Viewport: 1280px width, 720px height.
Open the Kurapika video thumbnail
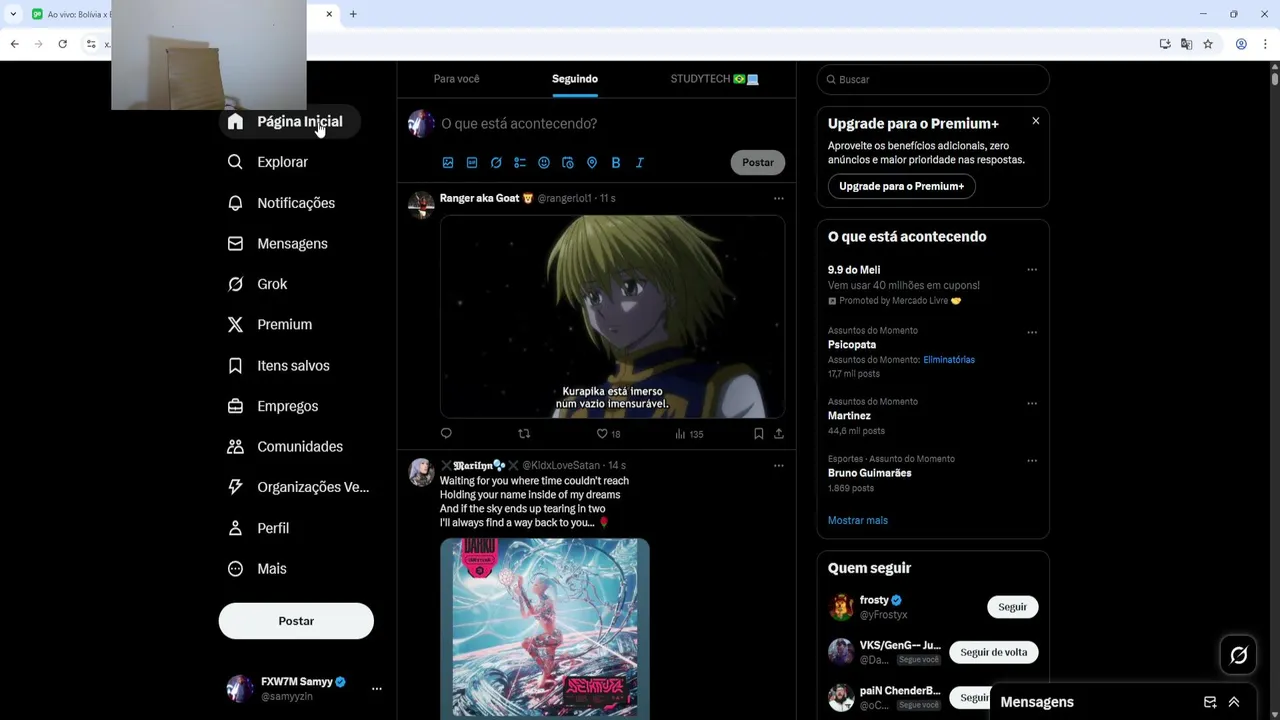point(612,317)
